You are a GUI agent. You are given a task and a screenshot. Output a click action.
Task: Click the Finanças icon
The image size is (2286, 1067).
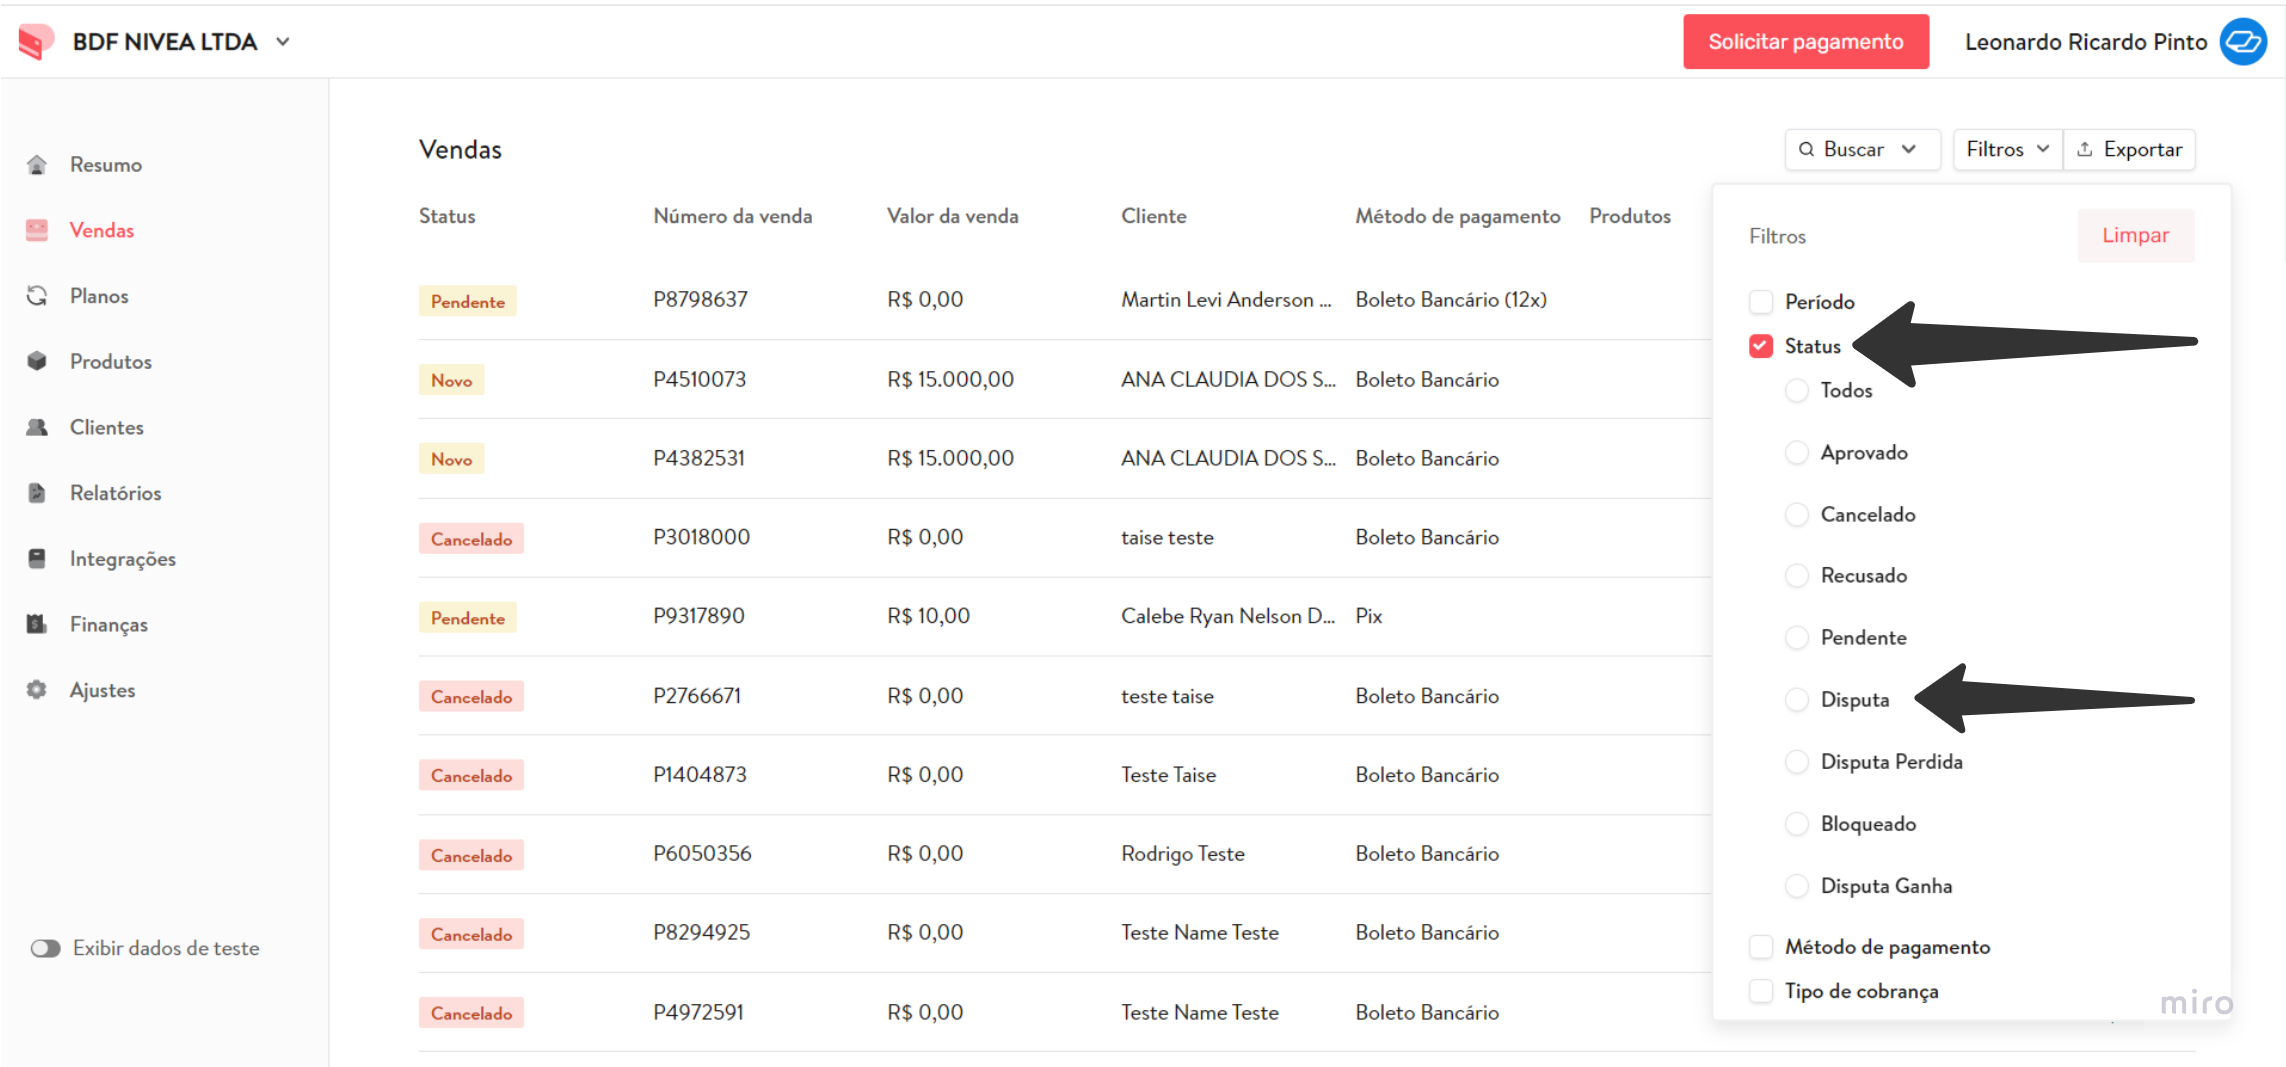tap(37, 625)
